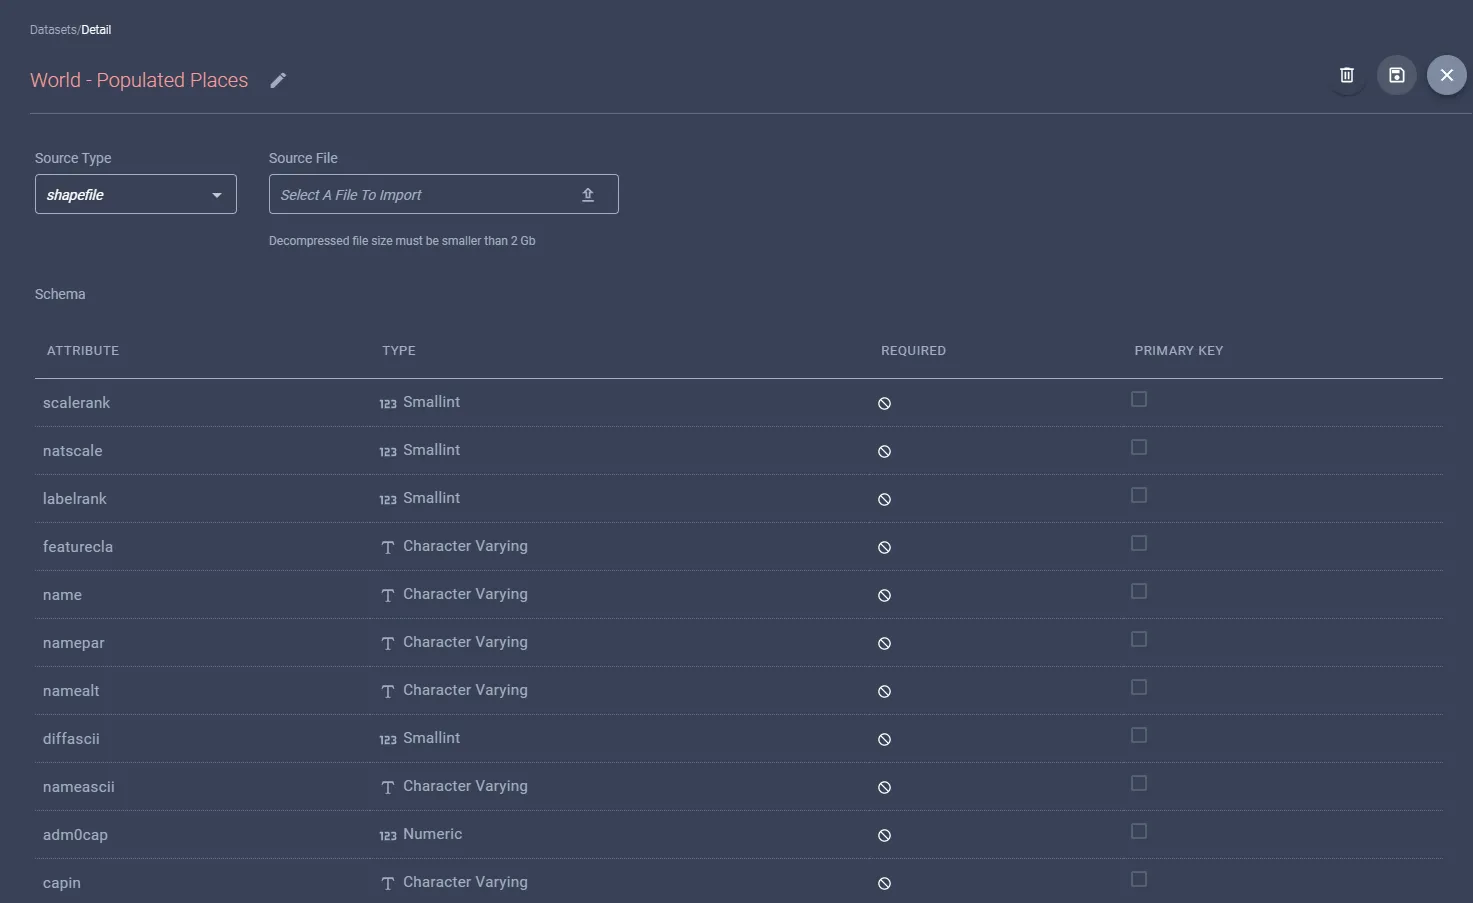This screenshot has height=903, width=1473.
Task: Close the dataset detail view
Action: click(1447, 75)
